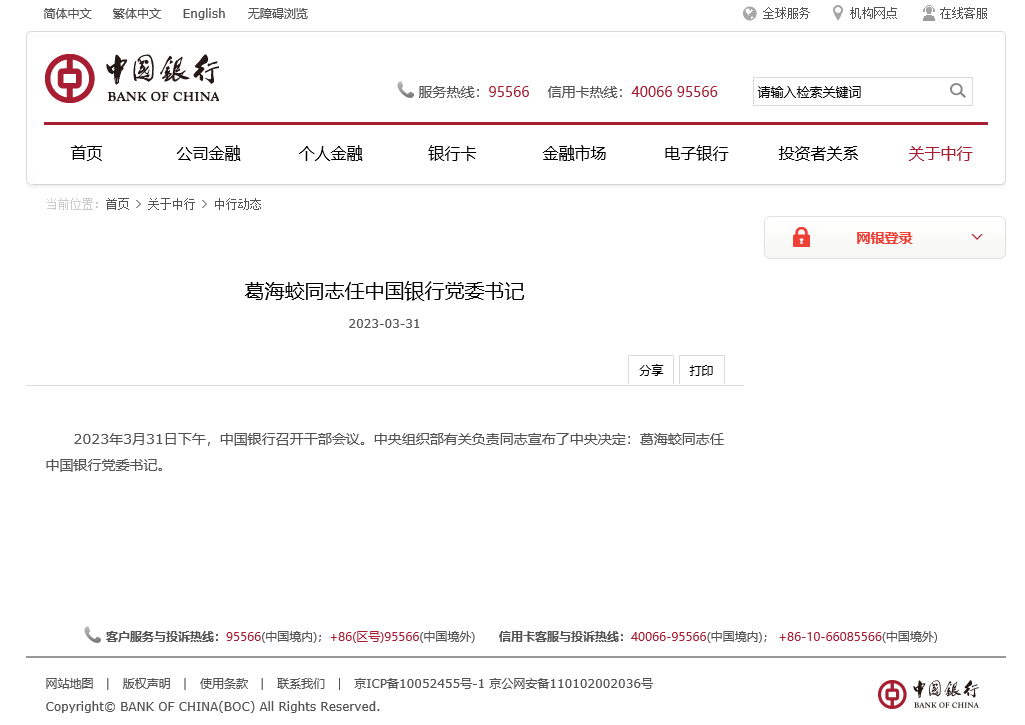The width and height of the screenshot is (1025, 725).
Task: Click the 中行动态 breadcrumb link
Action: tap(237, 204)
